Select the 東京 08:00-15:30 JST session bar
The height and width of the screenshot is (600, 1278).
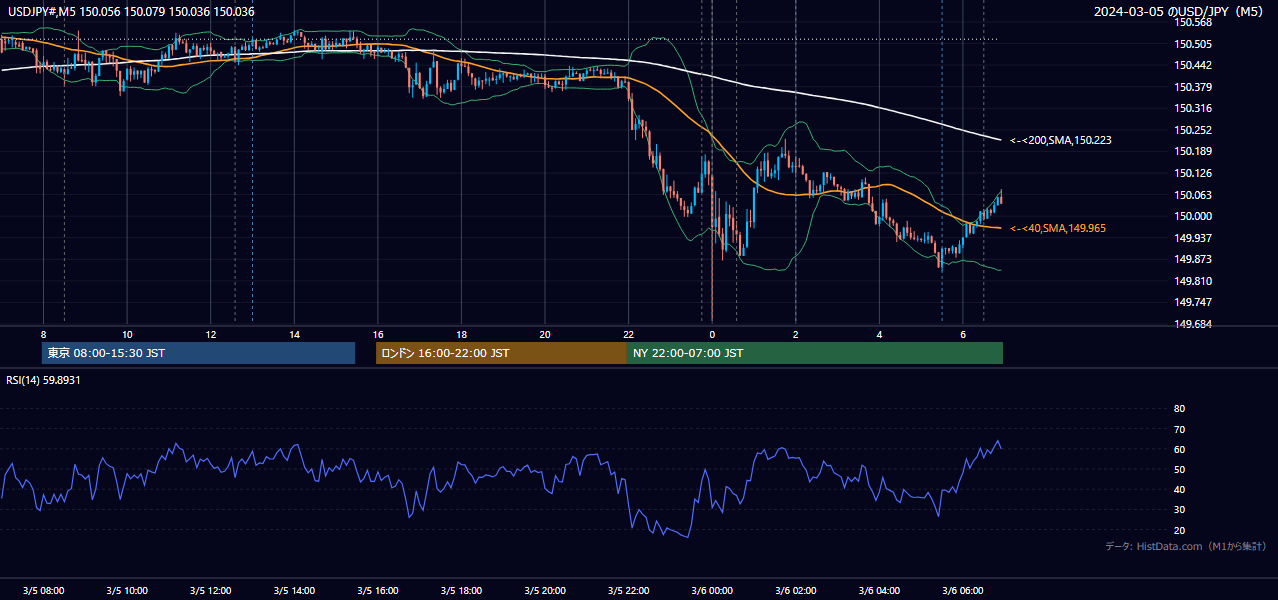click(198, 353)
